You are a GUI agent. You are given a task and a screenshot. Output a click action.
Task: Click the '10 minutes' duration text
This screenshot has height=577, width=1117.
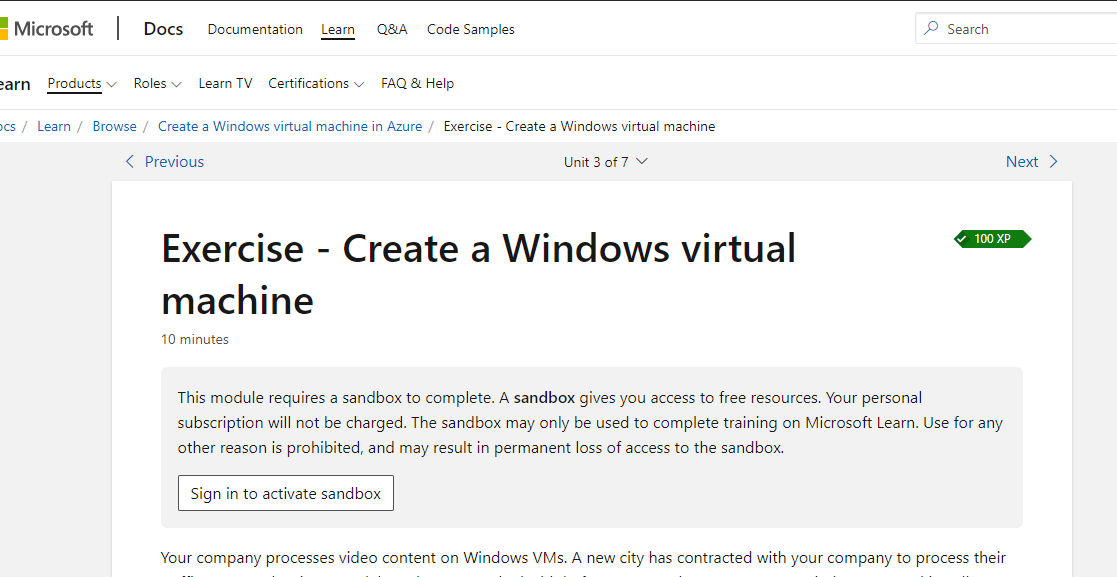click(x=194, y=339)
